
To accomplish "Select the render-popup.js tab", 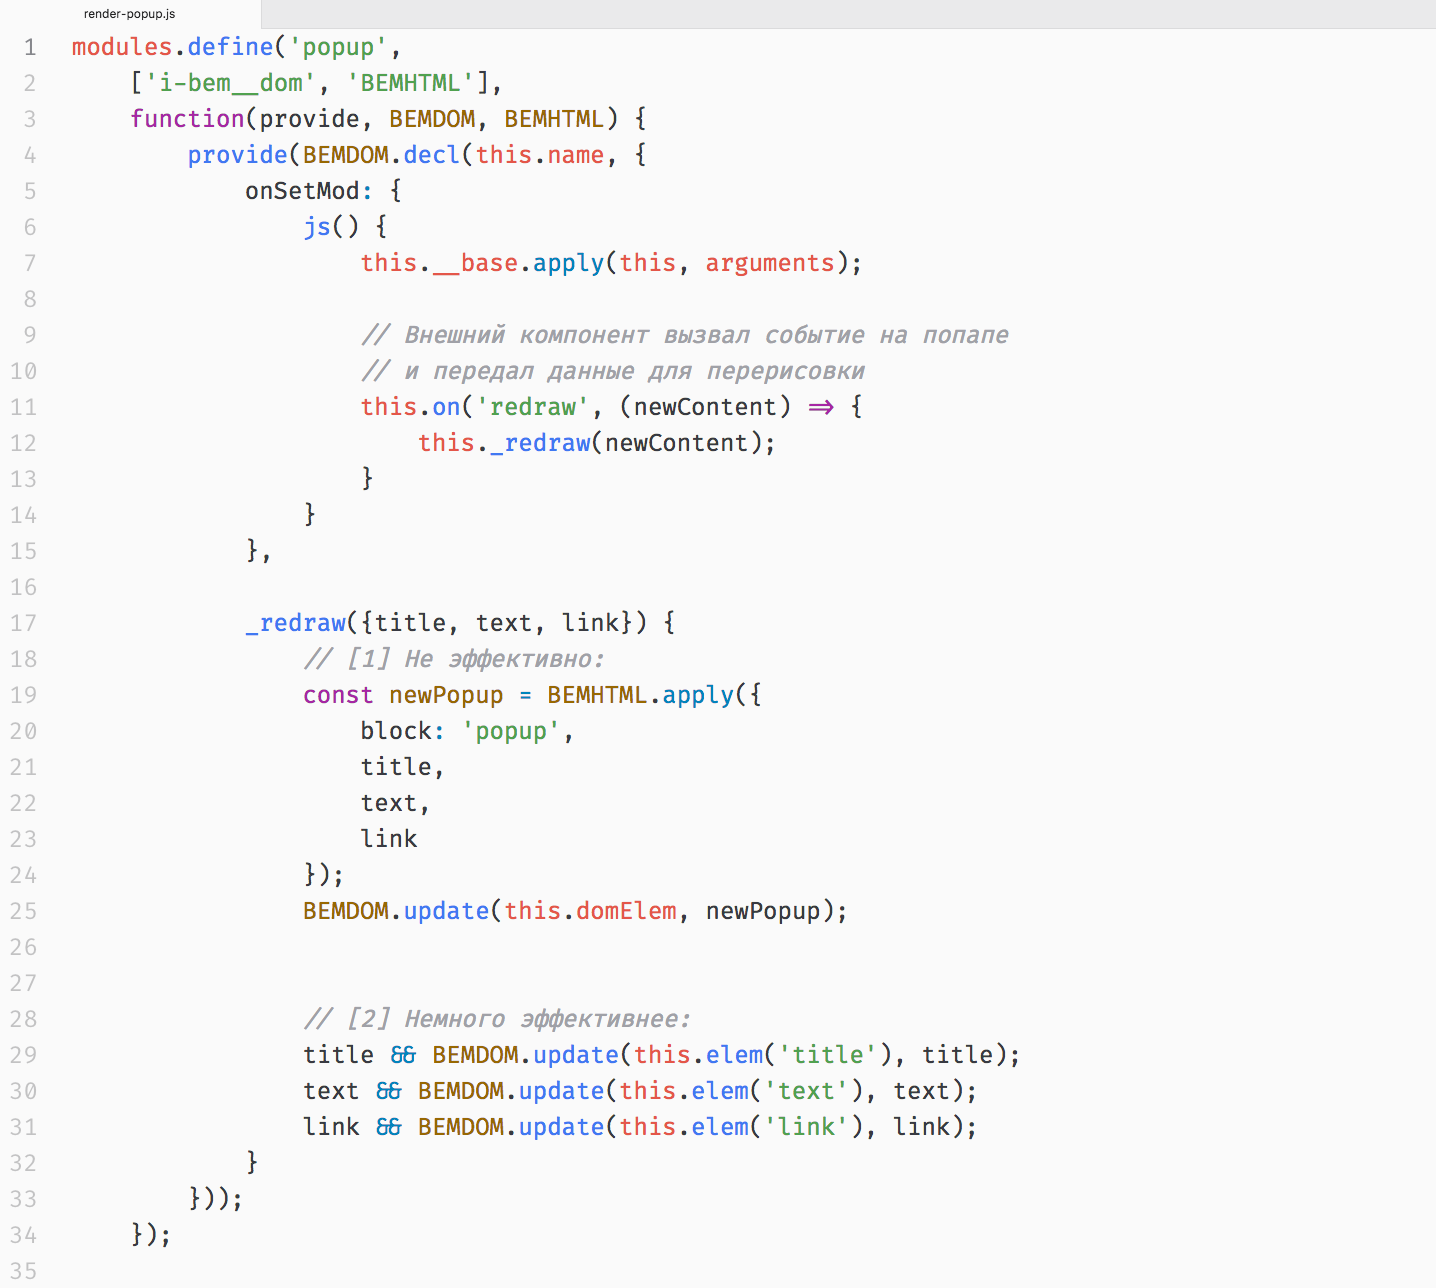I will click(x=130, y=14).
